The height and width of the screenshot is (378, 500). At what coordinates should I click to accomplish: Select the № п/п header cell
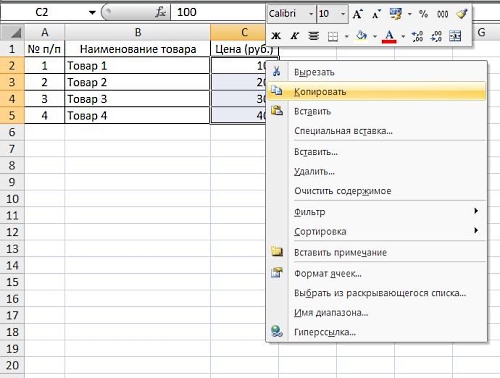click(45, 49)
